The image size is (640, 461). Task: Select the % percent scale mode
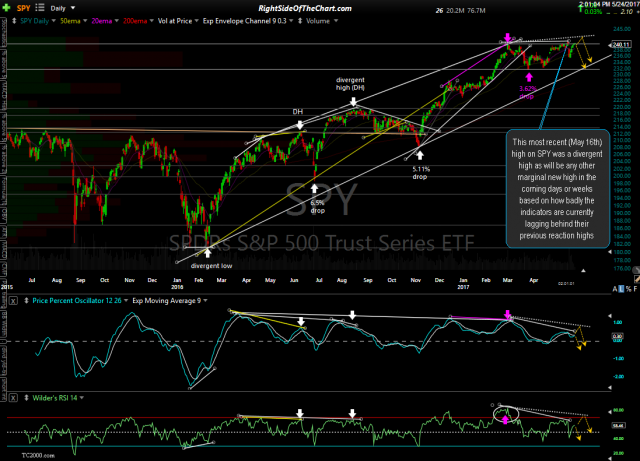[628, 289]
